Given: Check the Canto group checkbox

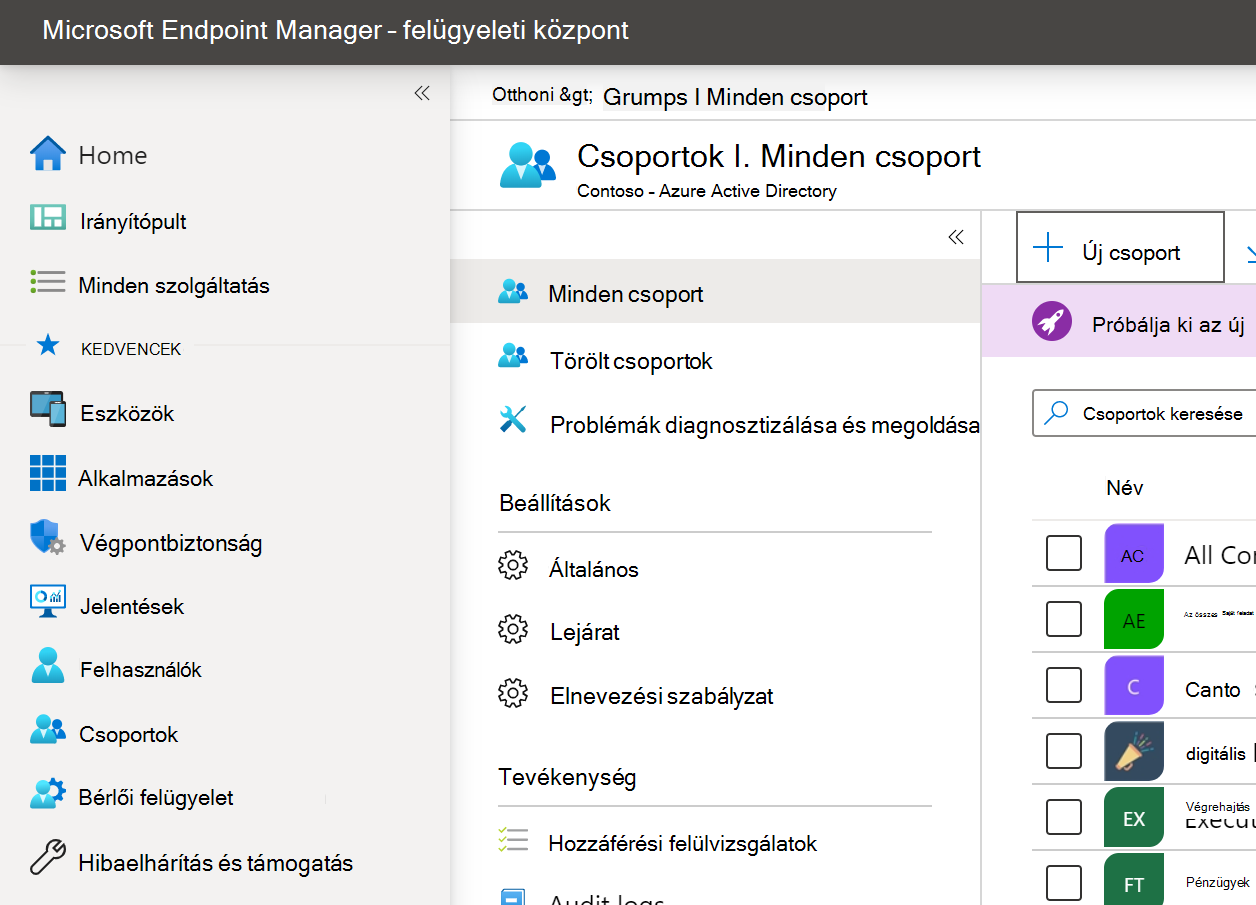Looking at the screenshot, I should [x=1064, y=684].
